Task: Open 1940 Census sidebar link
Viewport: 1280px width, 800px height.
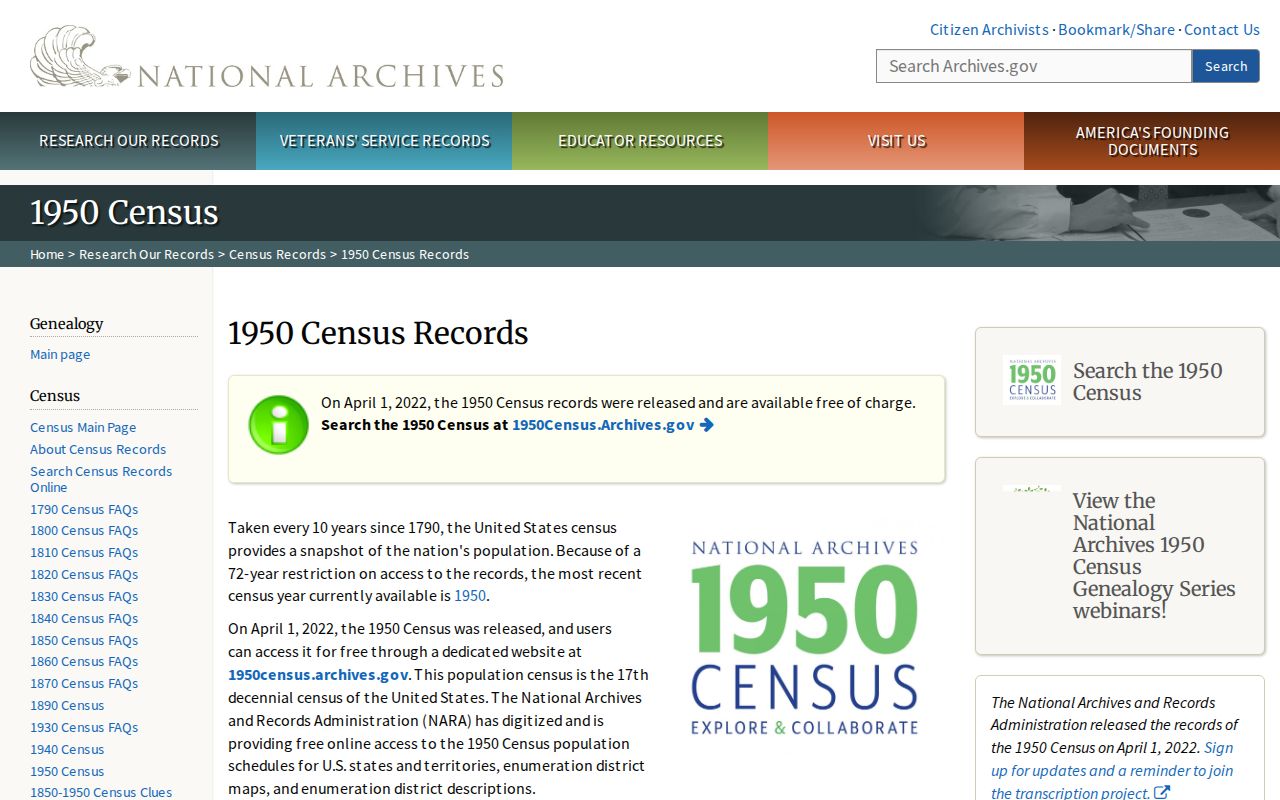Action: [67, 749]
